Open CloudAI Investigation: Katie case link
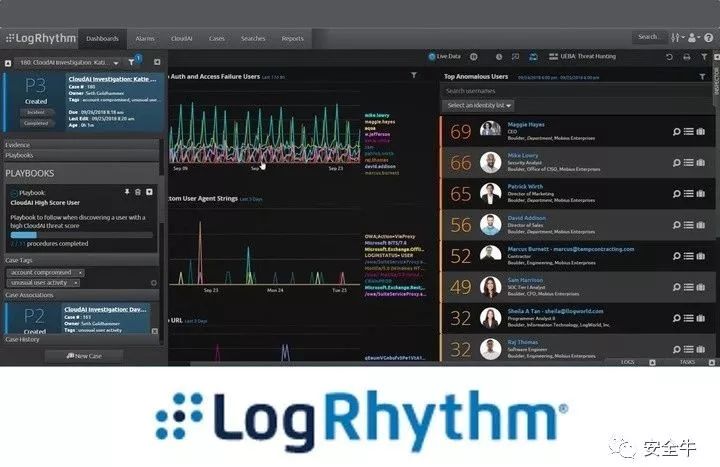The height and width of the screenshot is (467, 720). click(112, 79)
